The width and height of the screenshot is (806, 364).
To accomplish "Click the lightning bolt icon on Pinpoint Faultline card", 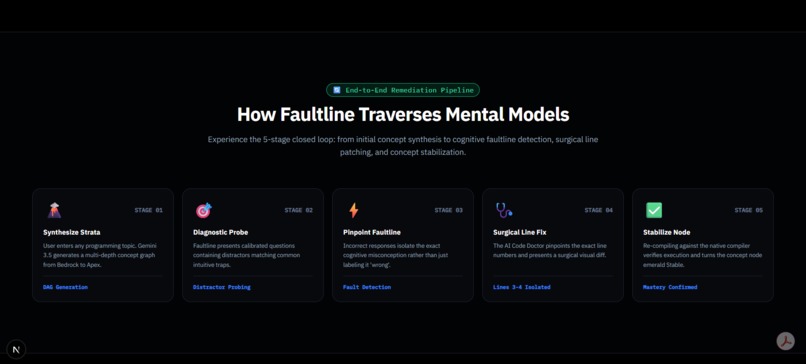I will [354, 210].
